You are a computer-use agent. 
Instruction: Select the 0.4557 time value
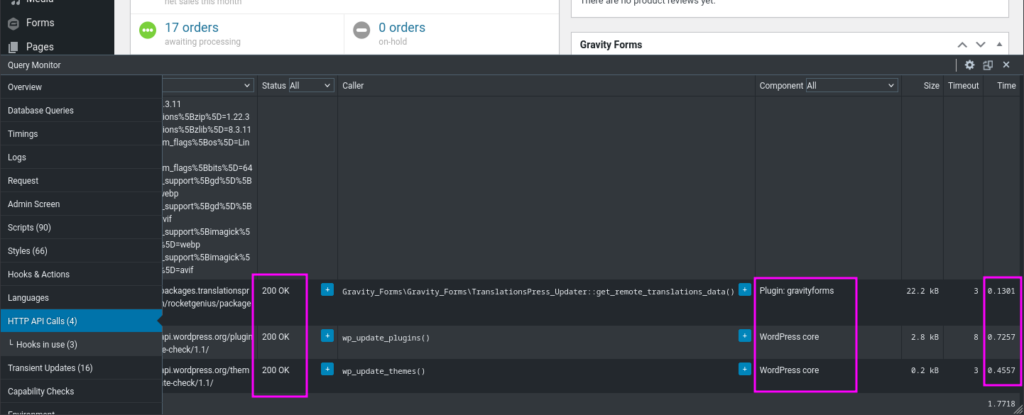(1002, 371)
